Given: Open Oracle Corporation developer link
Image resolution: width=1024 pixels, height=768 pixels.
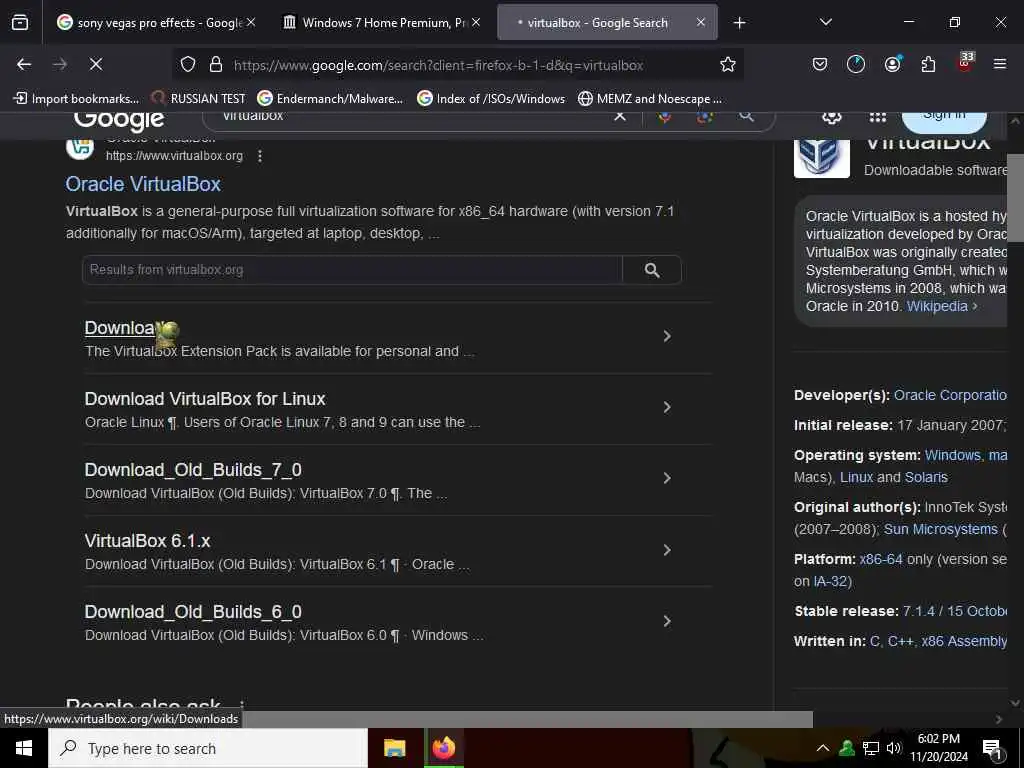Looking at the screenshot, I should [x=950, y=396].
